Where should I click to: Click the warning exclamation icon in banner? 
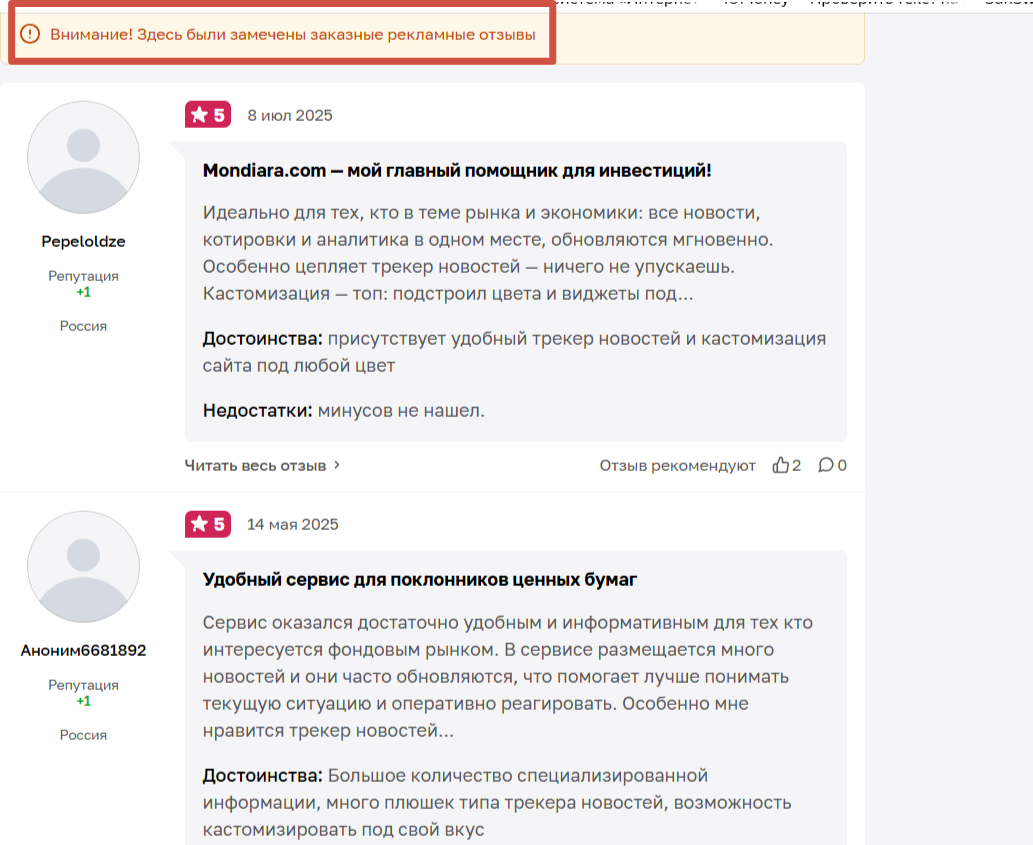(30, 34)
